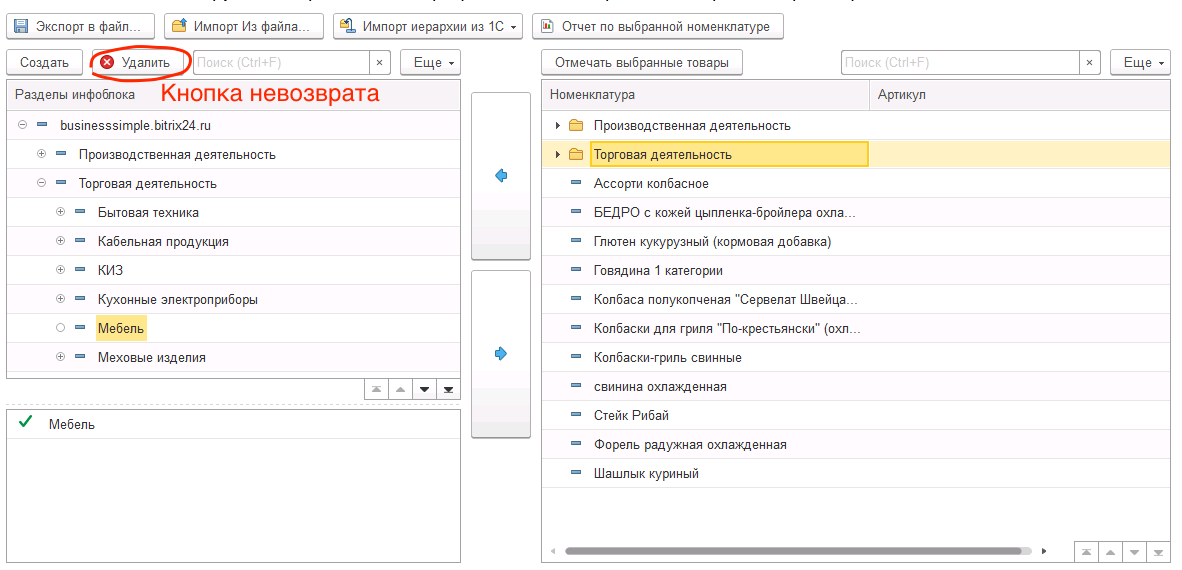Select the Торговая деятельность folder icon
Image resolution: width=1182 pixels, height=570 pixels.
pos(575,155)
